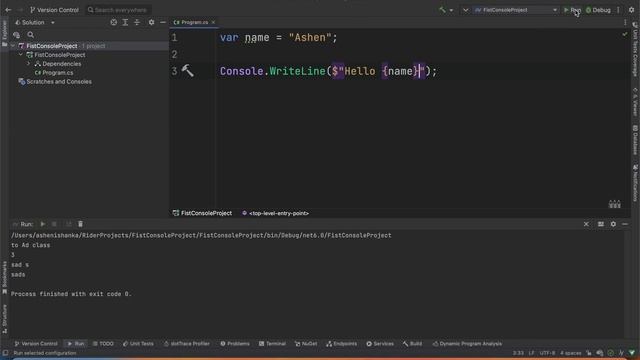Click the Search everywhere field

pyautogui.click(x=118, y=10)
